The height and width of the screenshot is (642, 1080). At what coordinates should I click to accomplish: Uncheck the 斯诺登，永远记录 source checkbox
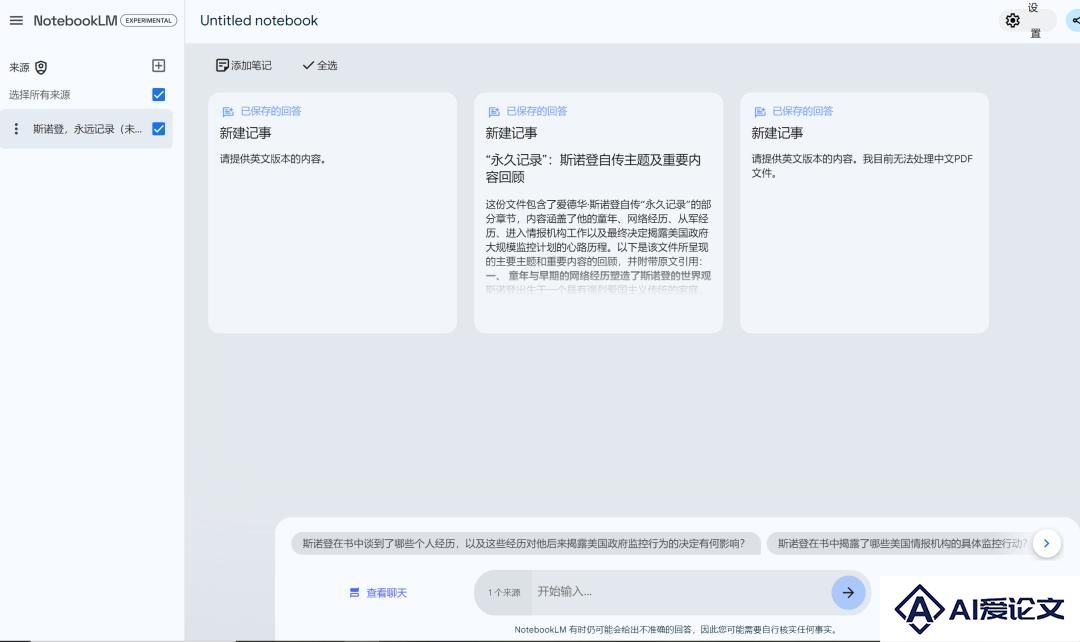point(158,129)
